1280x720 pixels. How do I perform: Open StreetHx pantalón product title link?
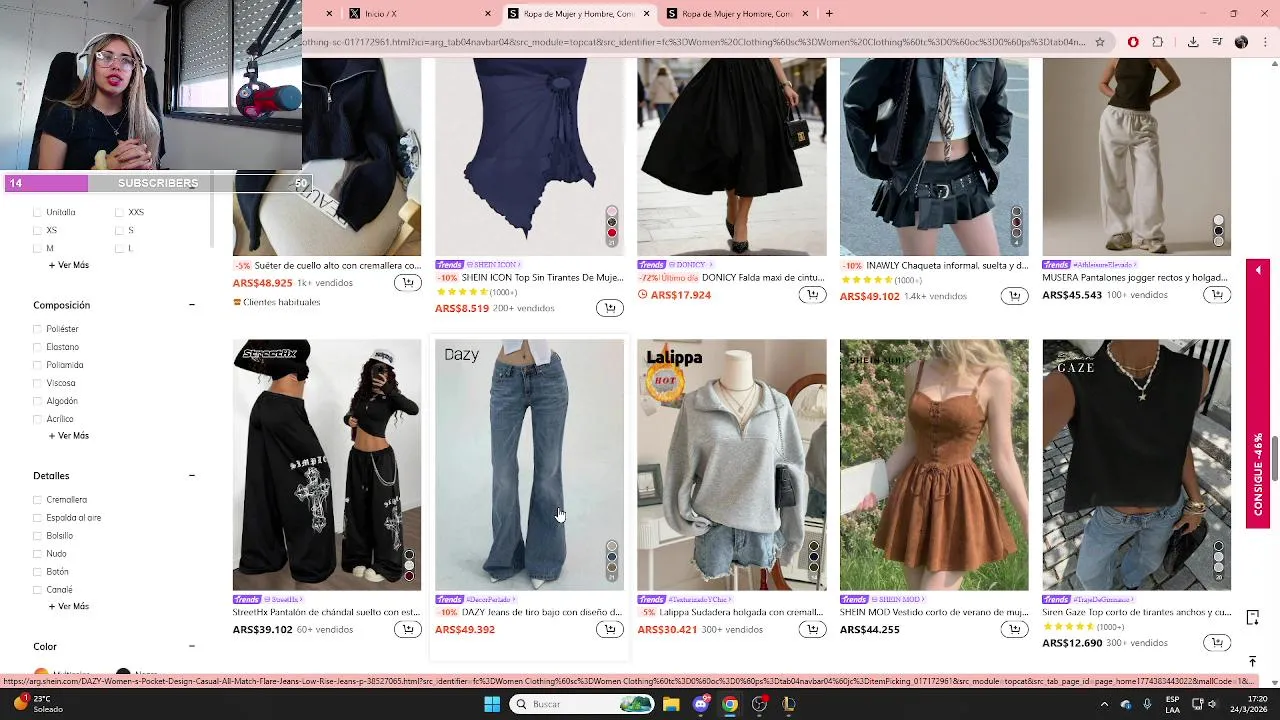326,612
